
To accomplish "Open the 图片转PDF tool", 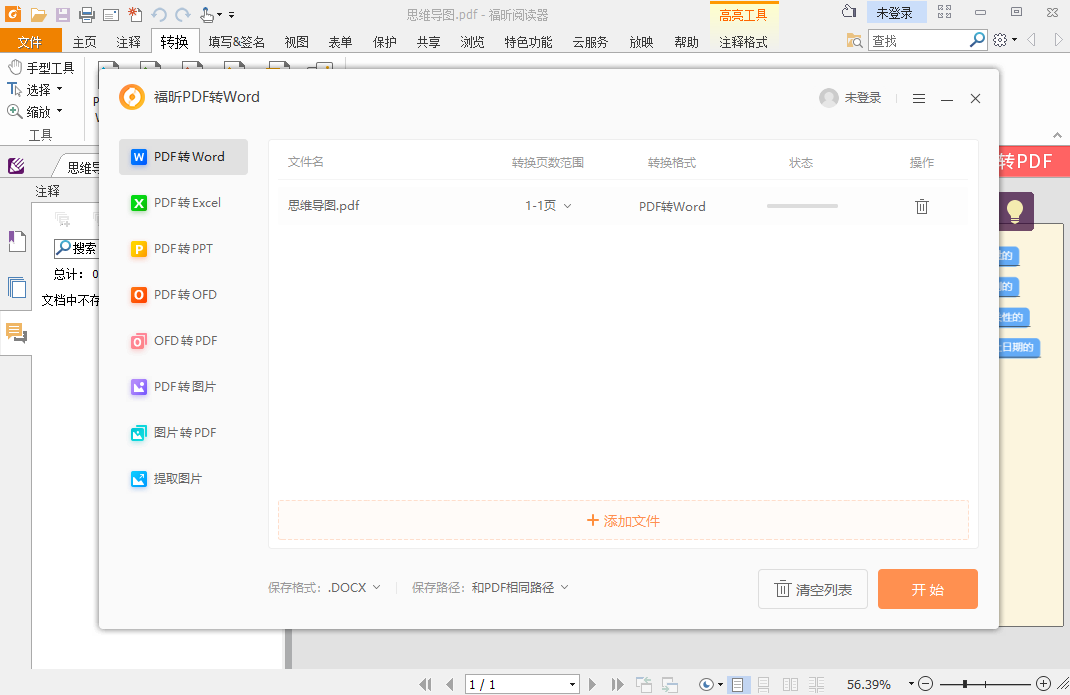I will tap(183, 432).
